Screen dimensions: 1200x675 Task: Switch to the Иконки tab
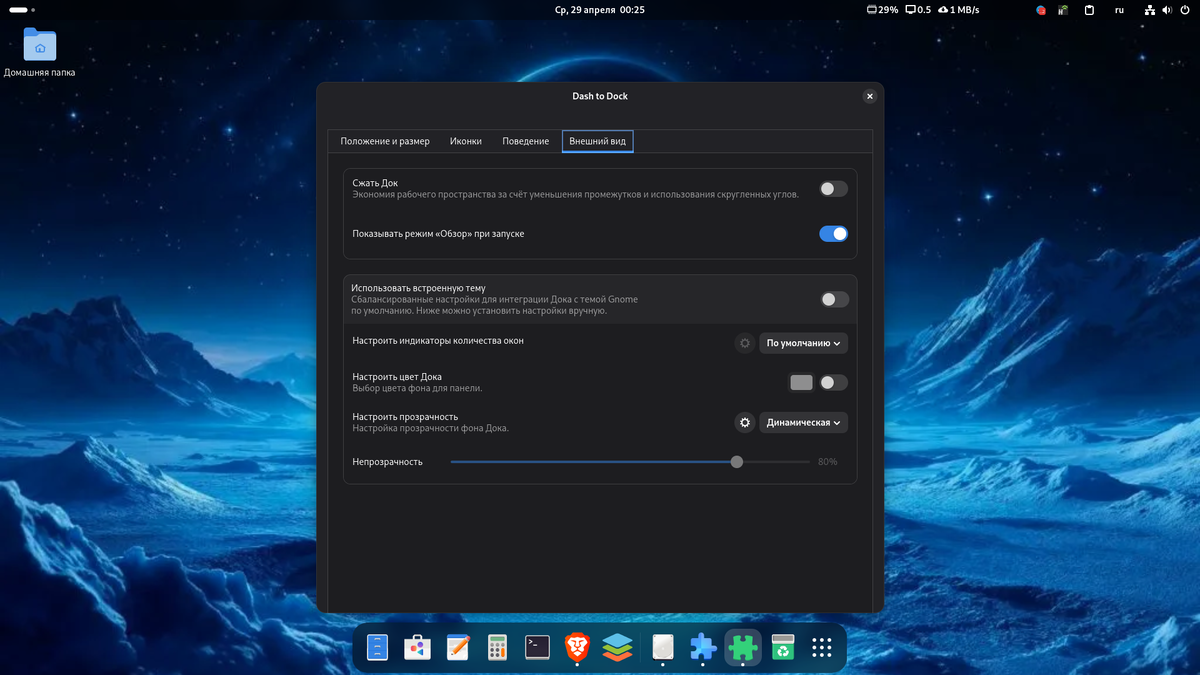click(x=466, y=141)
